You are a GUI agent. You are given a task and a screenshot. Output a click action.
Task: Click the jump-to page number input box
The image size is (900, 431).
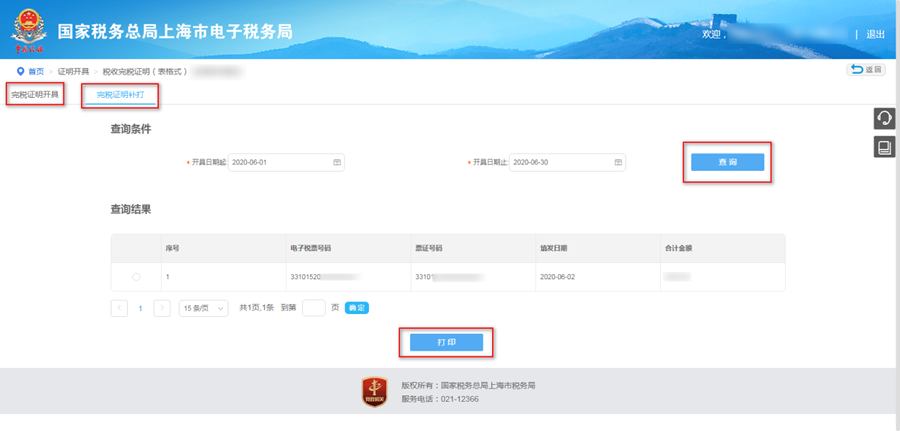(313, 308)
